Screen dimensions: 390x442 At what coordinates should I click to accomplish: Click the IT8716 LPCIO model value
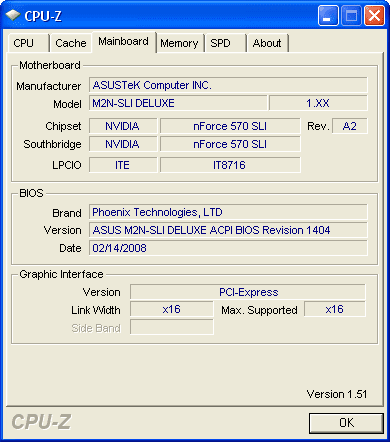click(230, 165)
